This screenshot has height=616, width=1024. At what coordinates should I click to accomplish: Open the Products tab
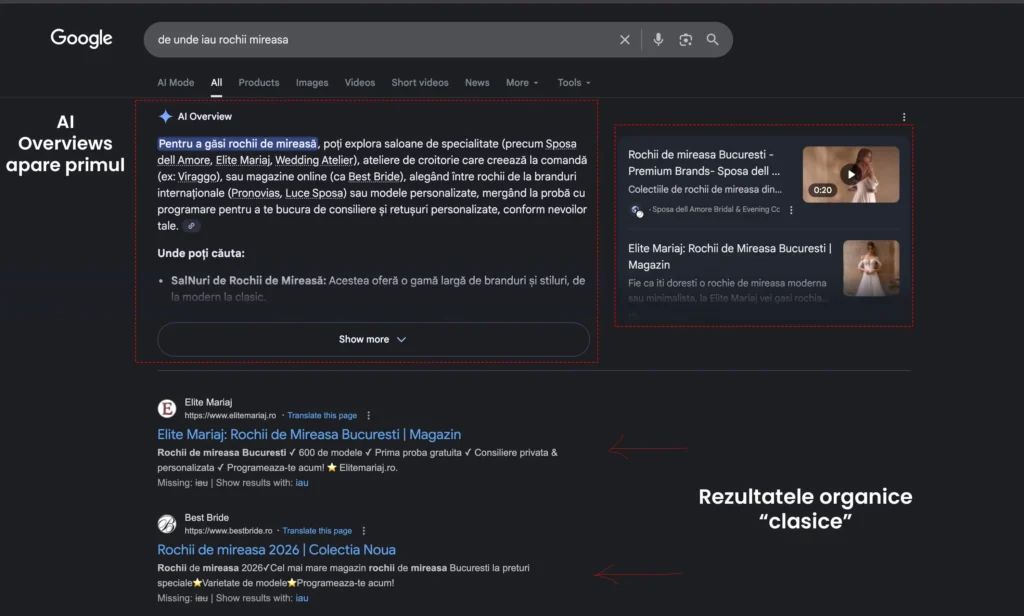[x=259, y=82]
